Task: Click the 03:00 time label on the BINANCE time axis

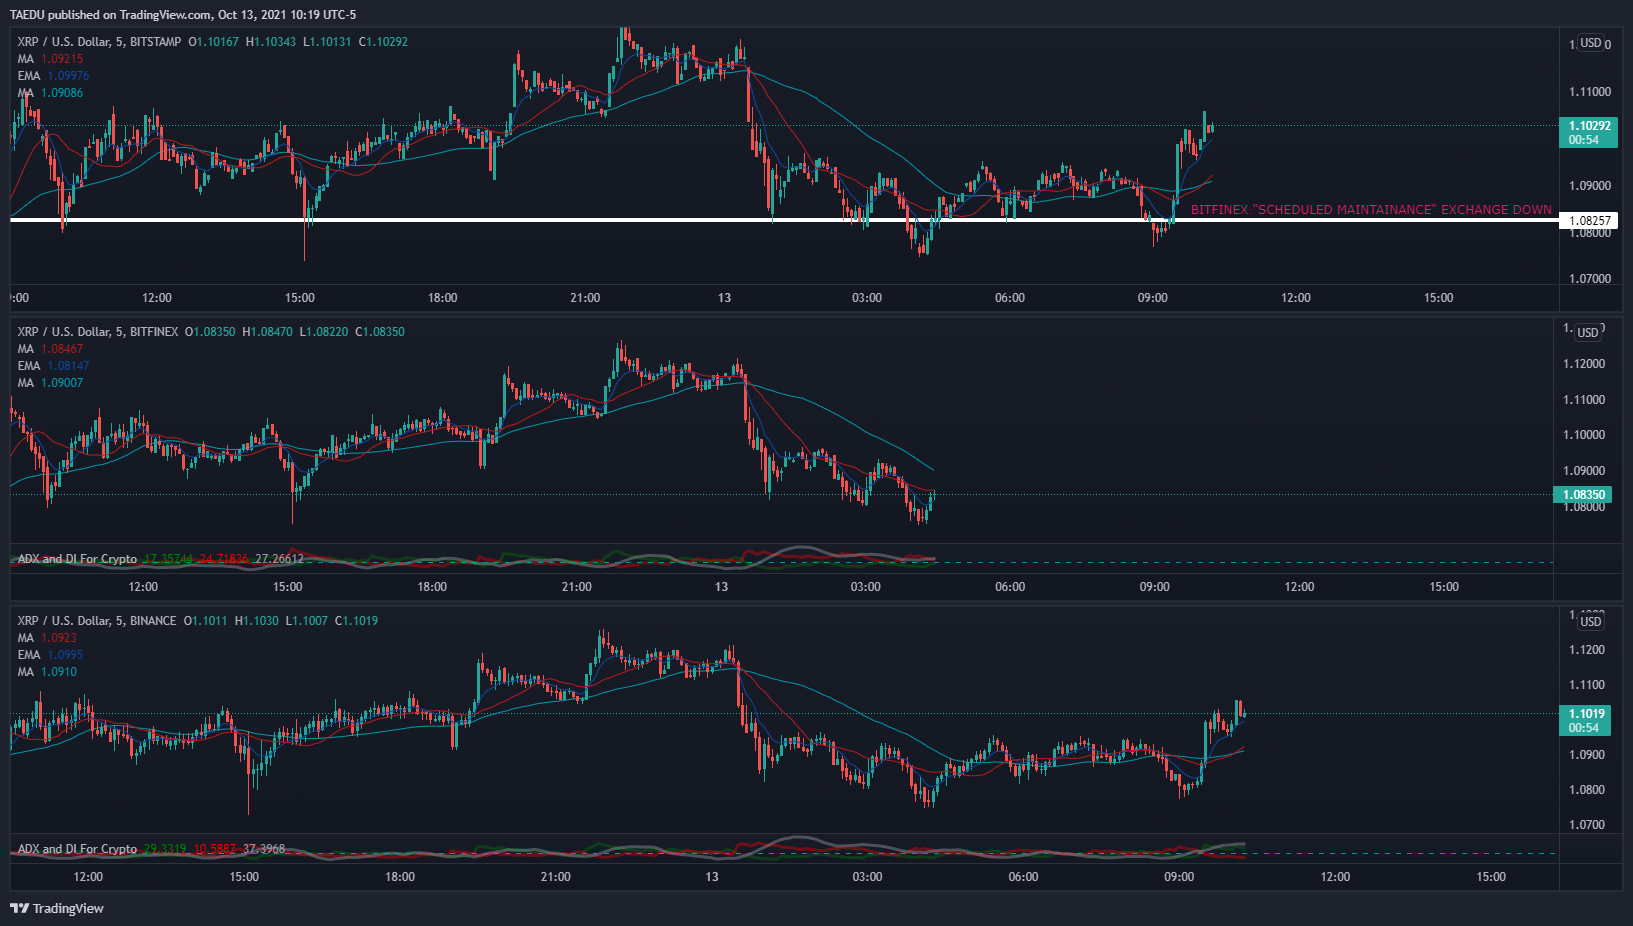Action: [867, 877]
